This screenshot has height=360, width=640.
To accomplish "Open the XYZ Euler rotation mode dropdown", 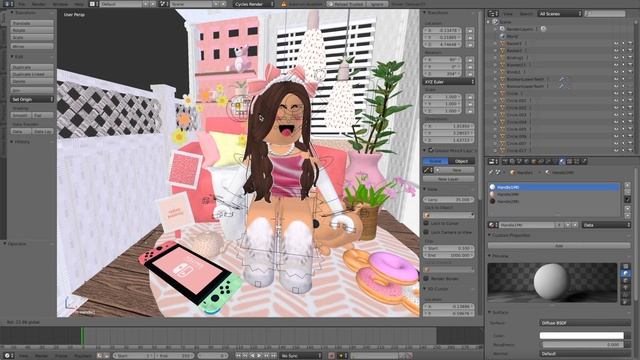I will [449, 82].
